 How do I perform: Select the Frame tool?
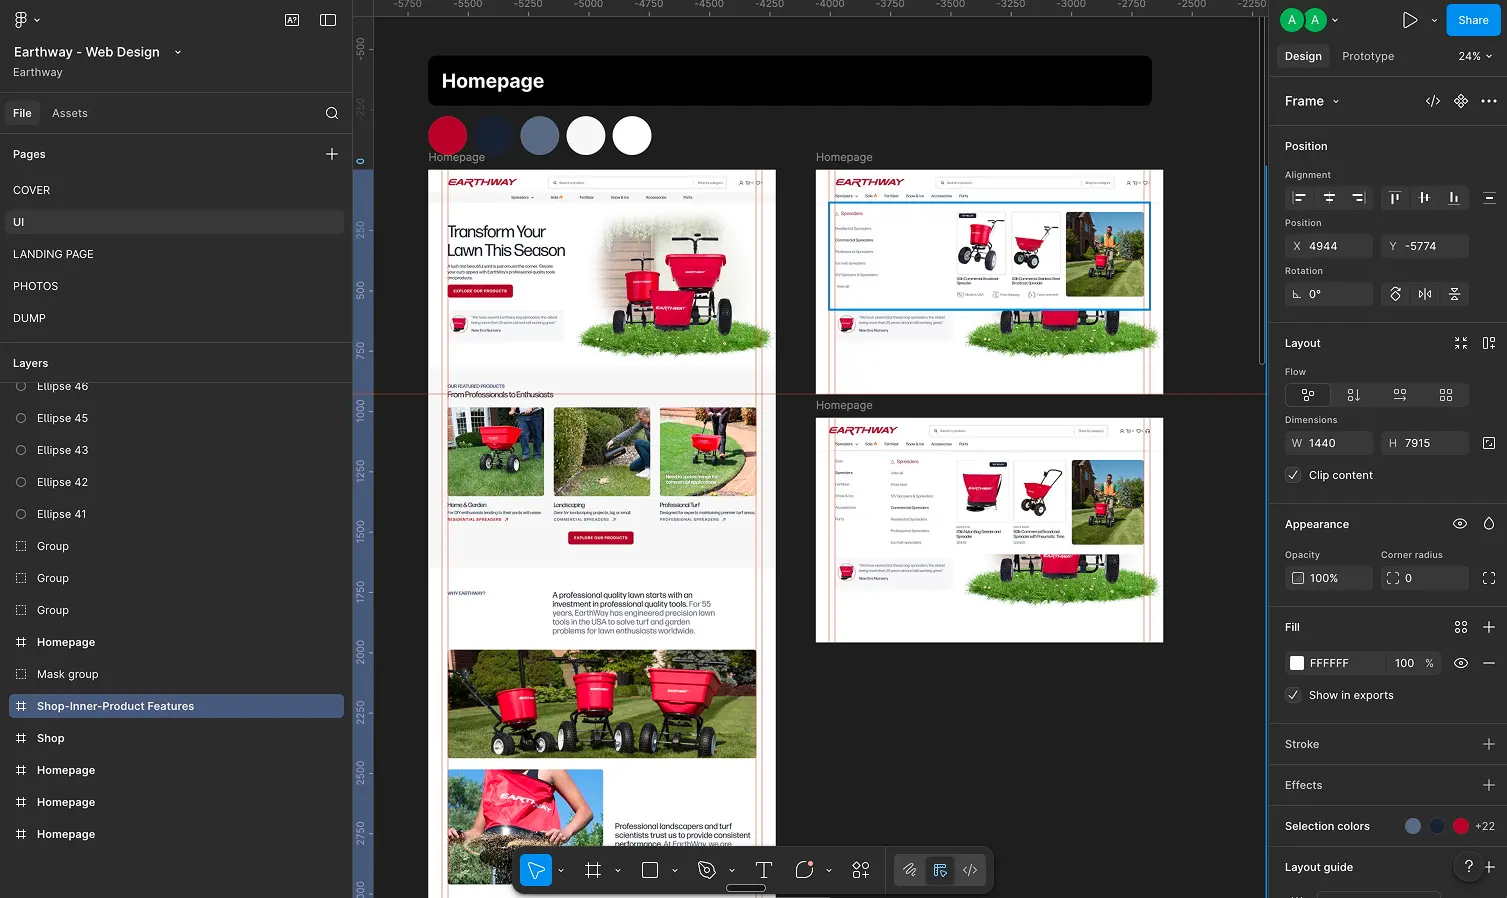(592, 870)
